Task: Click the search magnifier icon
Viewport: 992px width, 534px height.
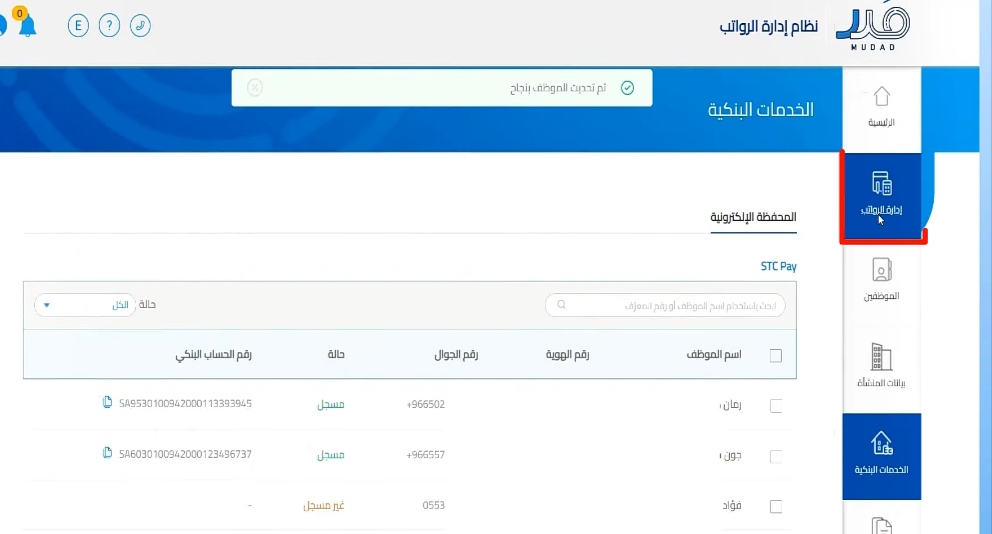Action: tap(561, 305)
